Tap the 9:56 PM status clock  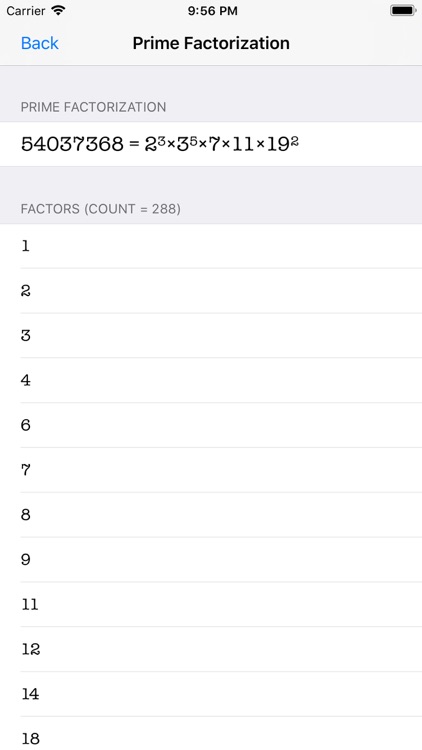point(212,11)
